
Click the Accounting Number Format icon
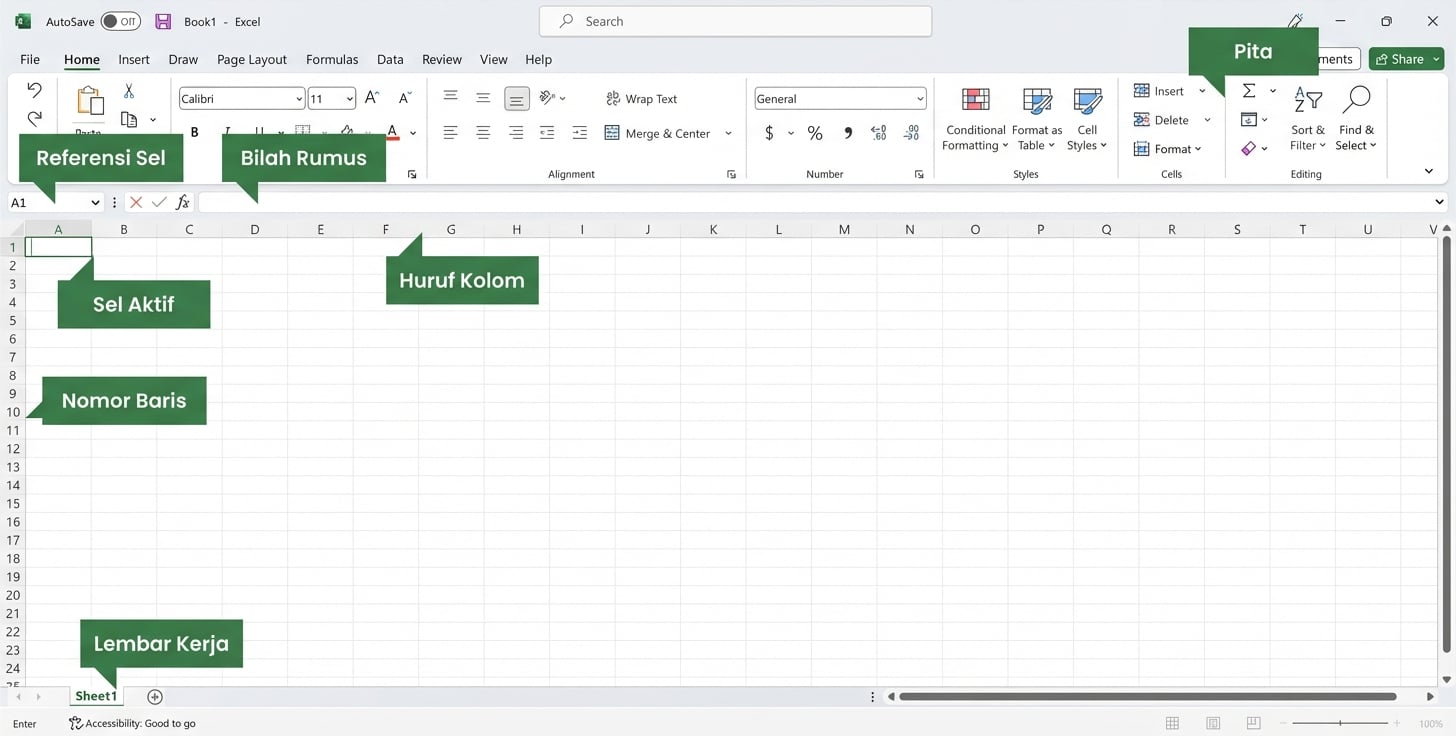[x=768, y=131]
